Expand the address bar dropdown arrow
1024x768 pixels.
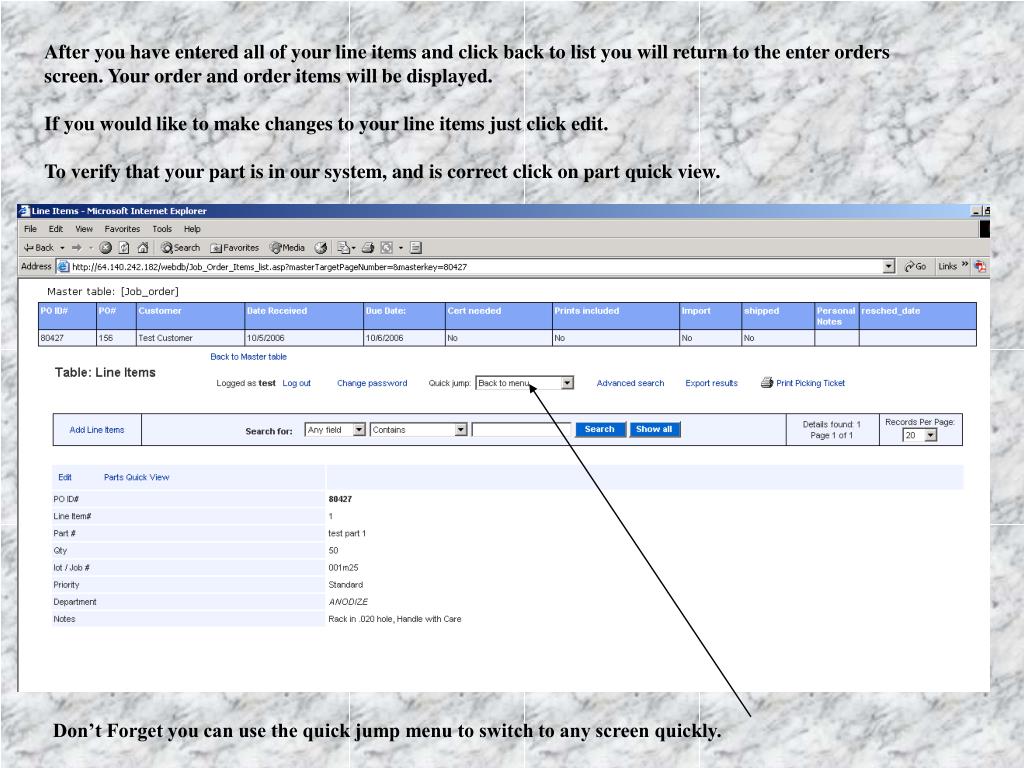coord(888,266)
